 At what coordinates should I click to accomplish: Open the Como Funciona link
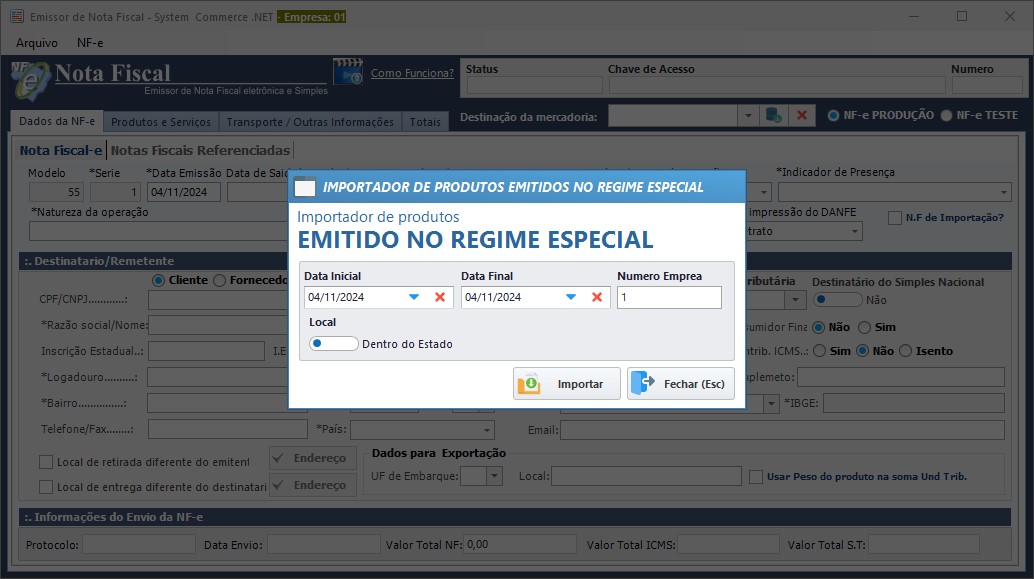pos(412,73)
